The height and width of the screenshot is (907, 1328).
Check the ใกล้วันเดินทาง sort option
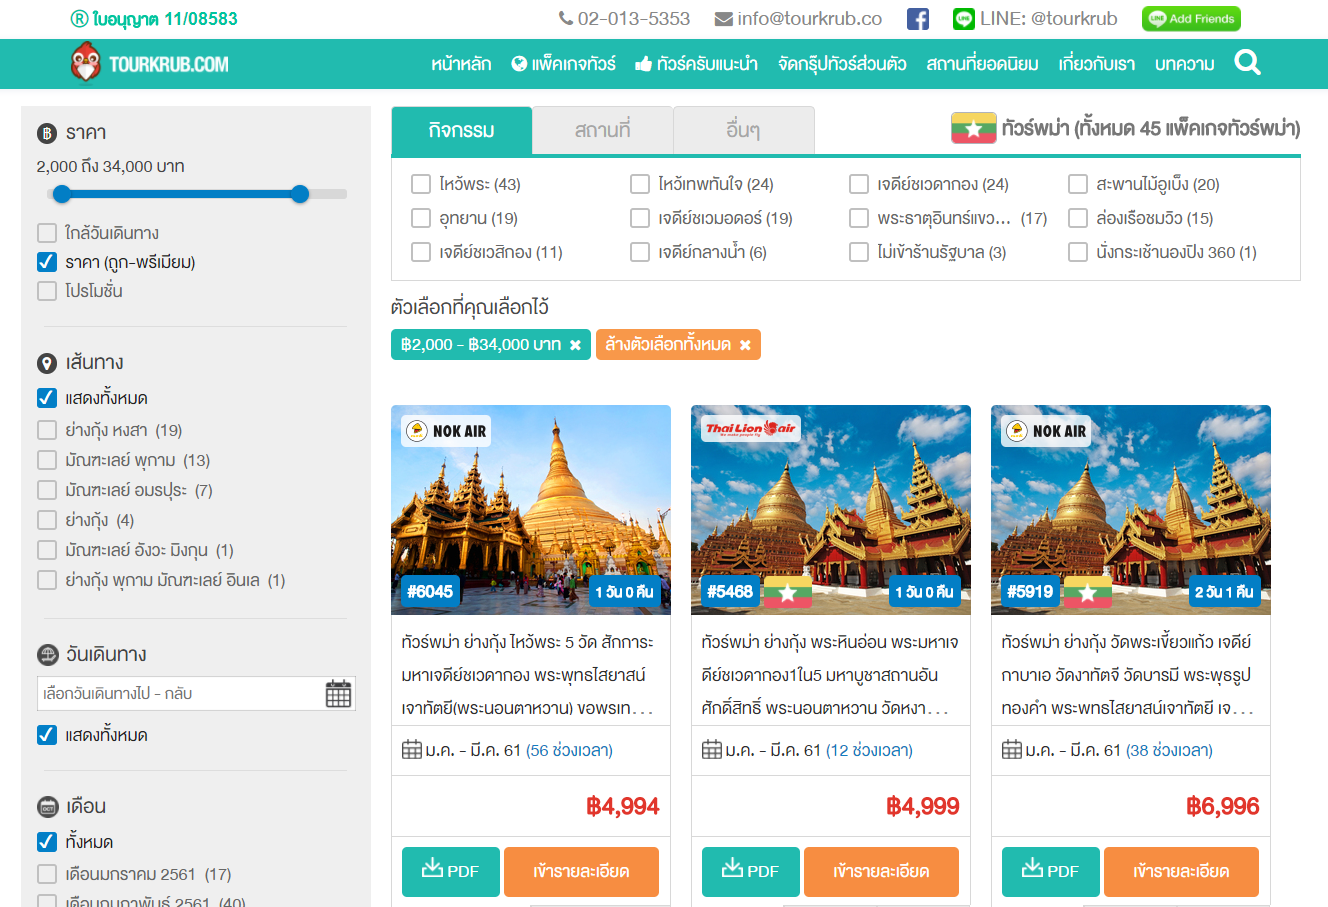[x=47, y=233]
